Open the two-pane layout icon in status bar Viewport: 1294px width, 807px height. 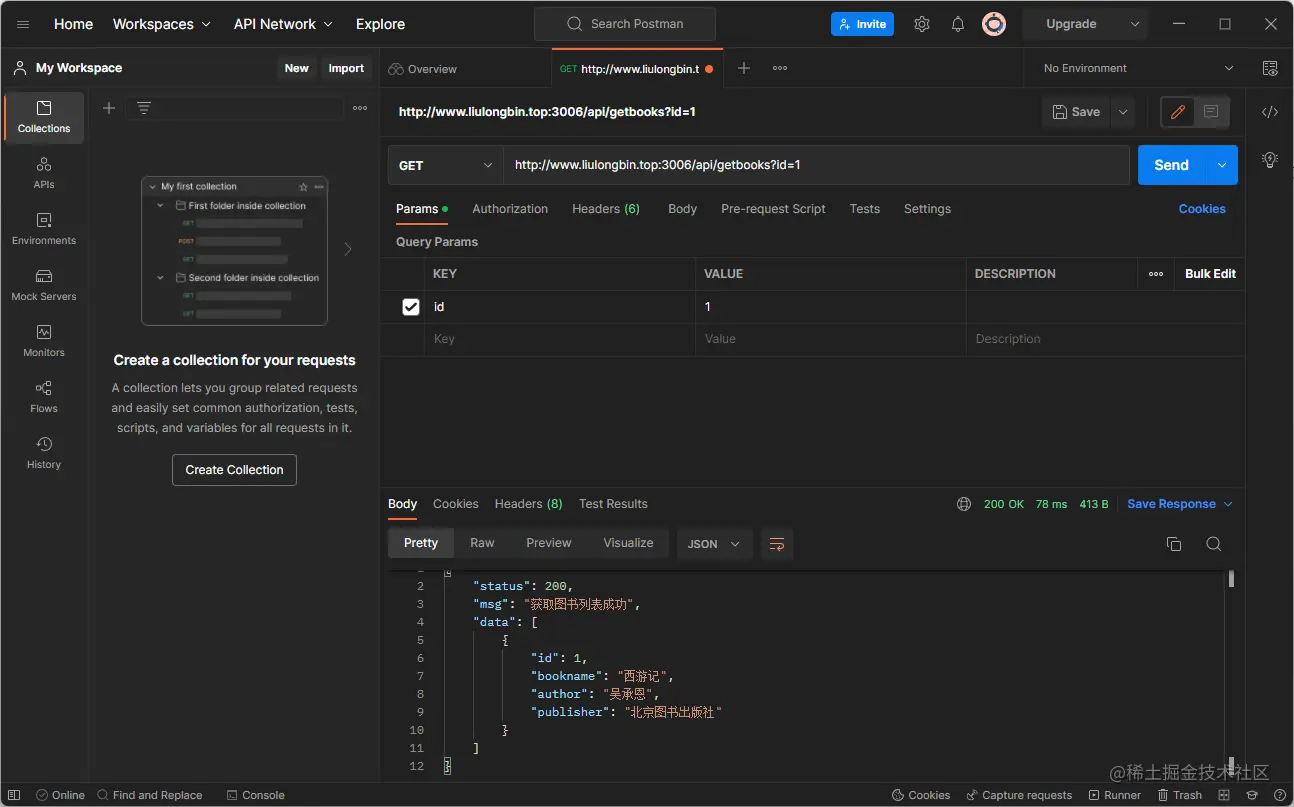coord(1224,795)
